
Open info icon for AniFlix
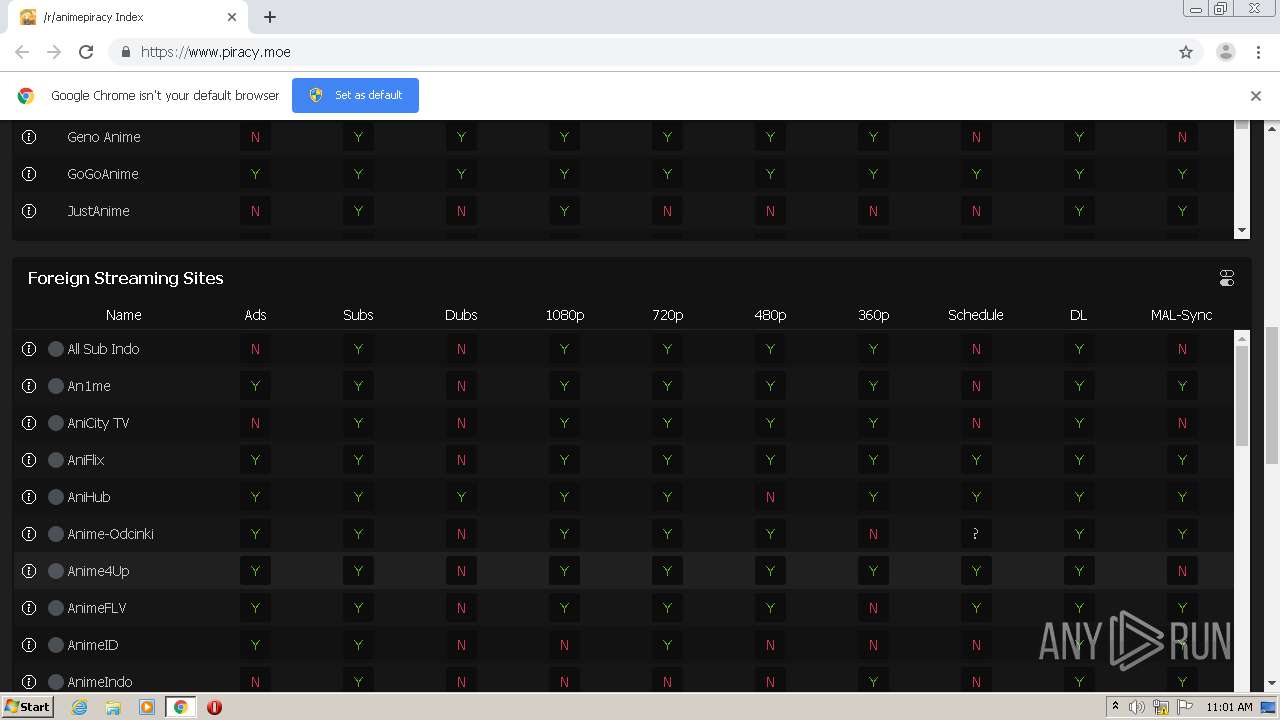(x=29, y=460)
